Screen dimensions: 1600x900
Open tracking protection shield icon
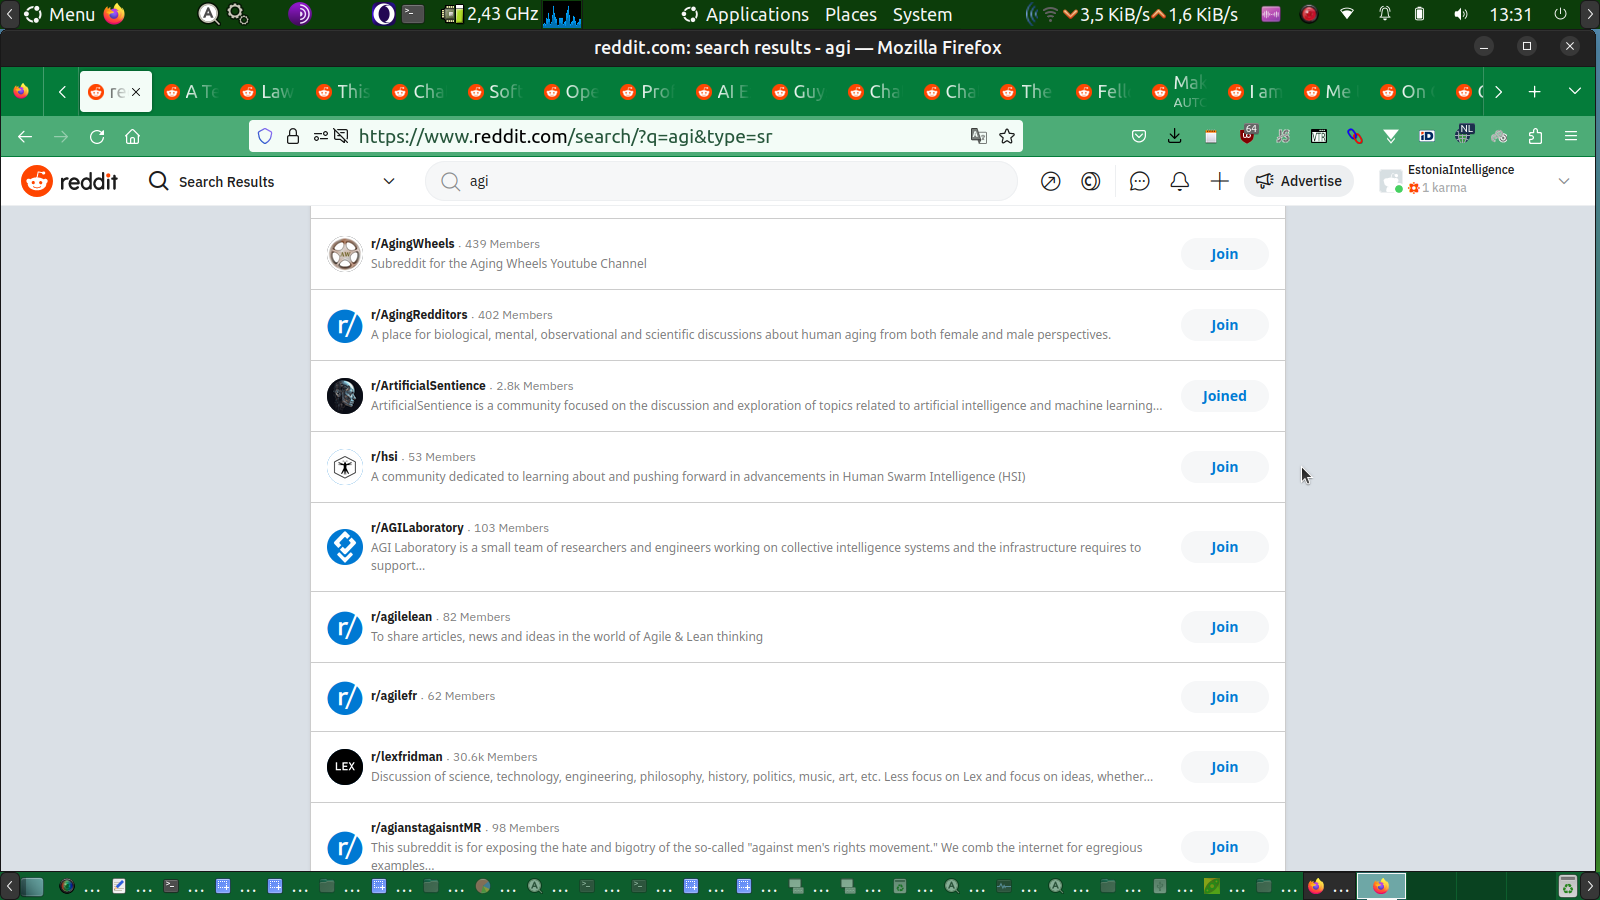[265, 136]
